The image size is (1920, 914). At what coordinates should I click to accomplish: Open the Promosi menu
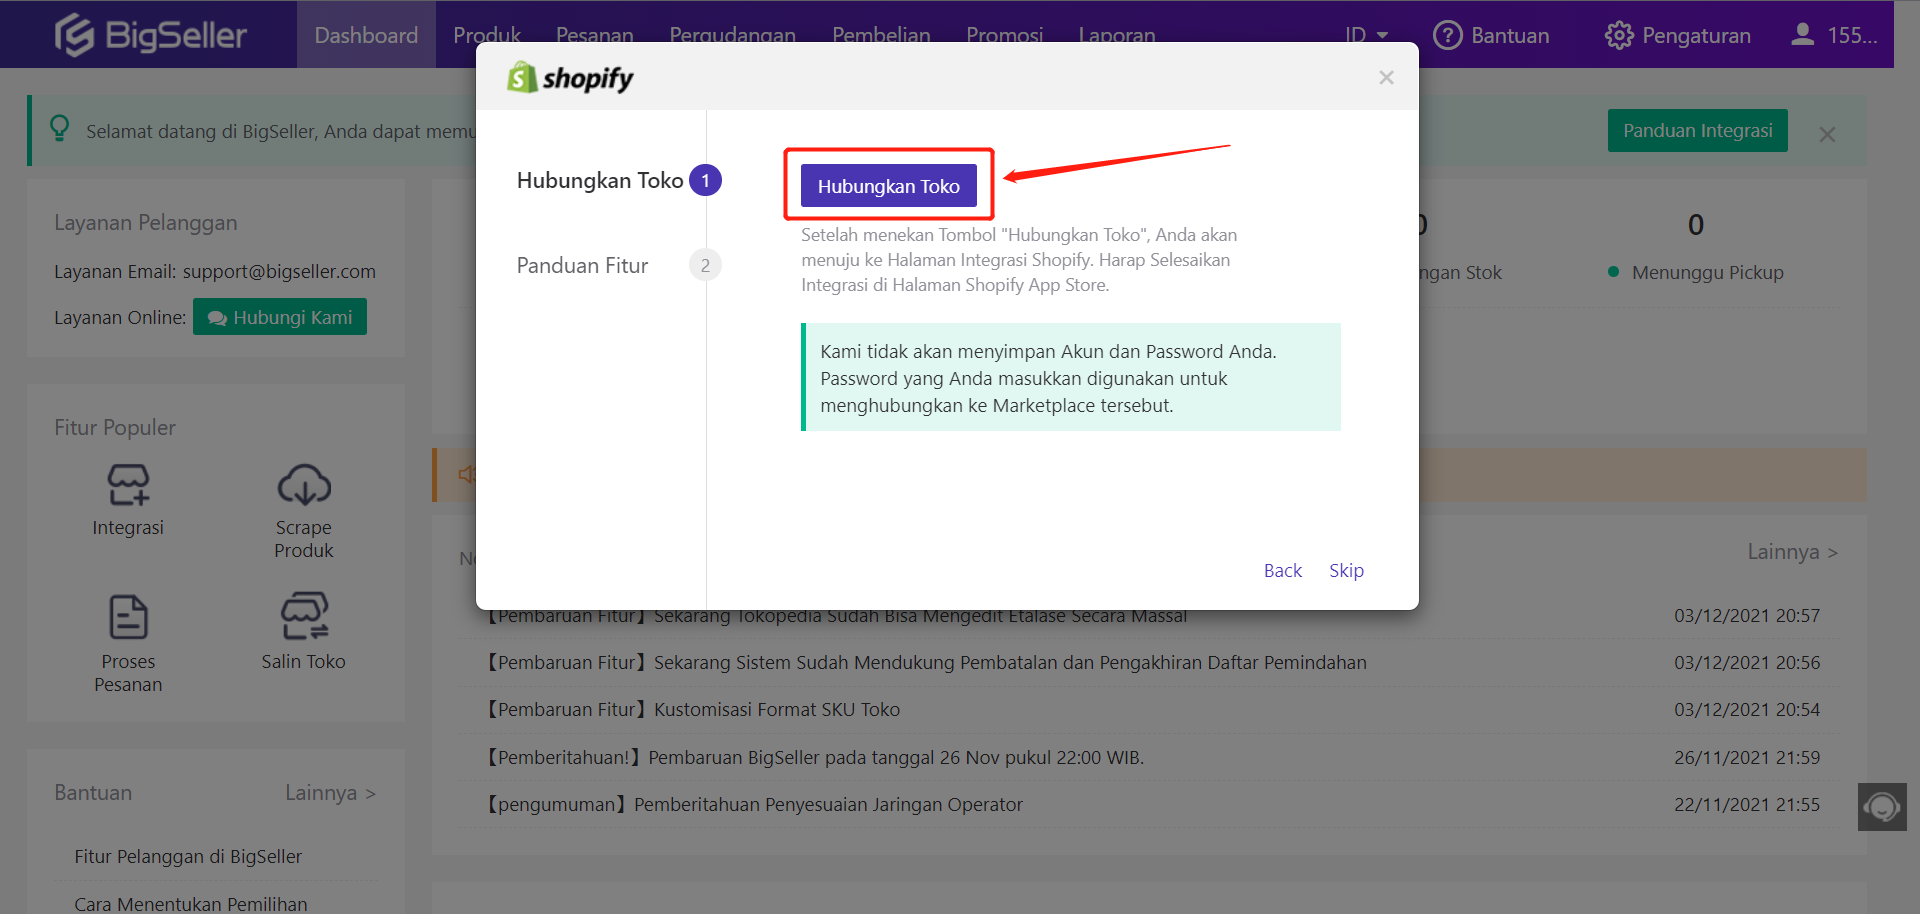pyautogui.click(x=1005, y=35)
